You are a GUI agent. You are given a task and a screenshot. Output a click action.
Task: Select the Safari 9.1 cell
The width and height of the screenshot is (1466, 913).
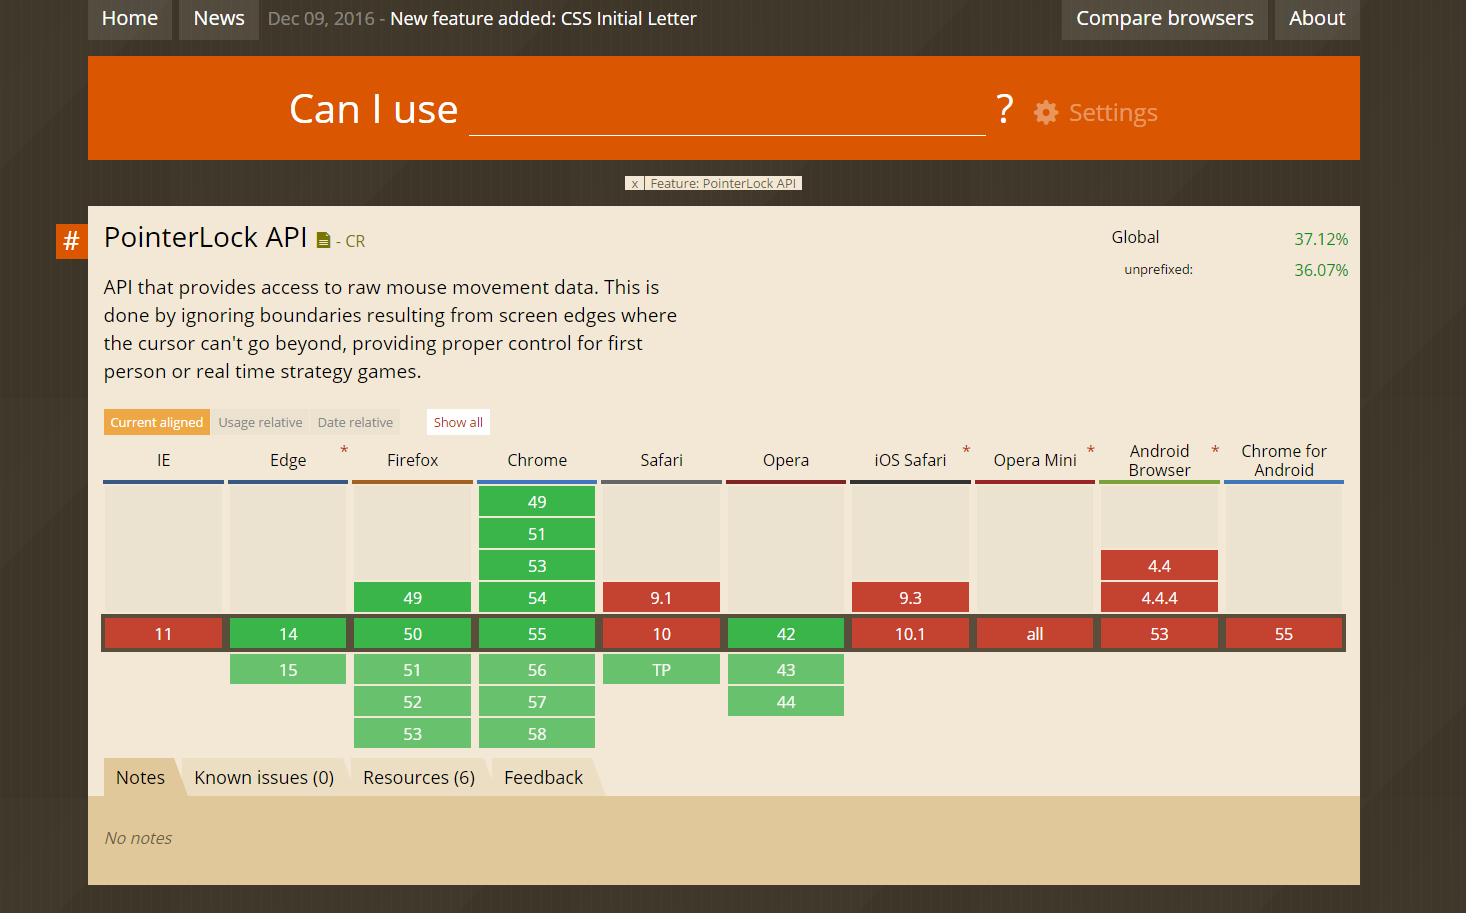(661, 597)
